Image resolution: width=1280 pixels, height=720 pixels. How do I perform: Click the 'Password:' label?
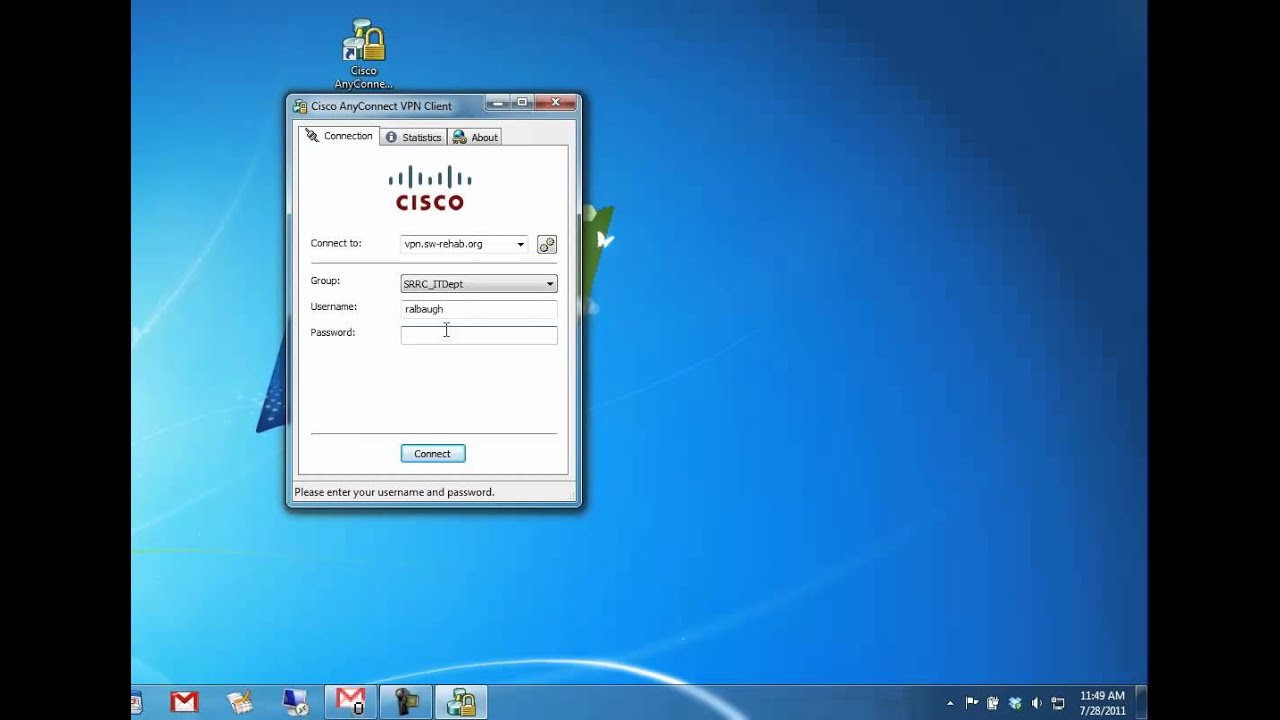click(x=332, y=332)
